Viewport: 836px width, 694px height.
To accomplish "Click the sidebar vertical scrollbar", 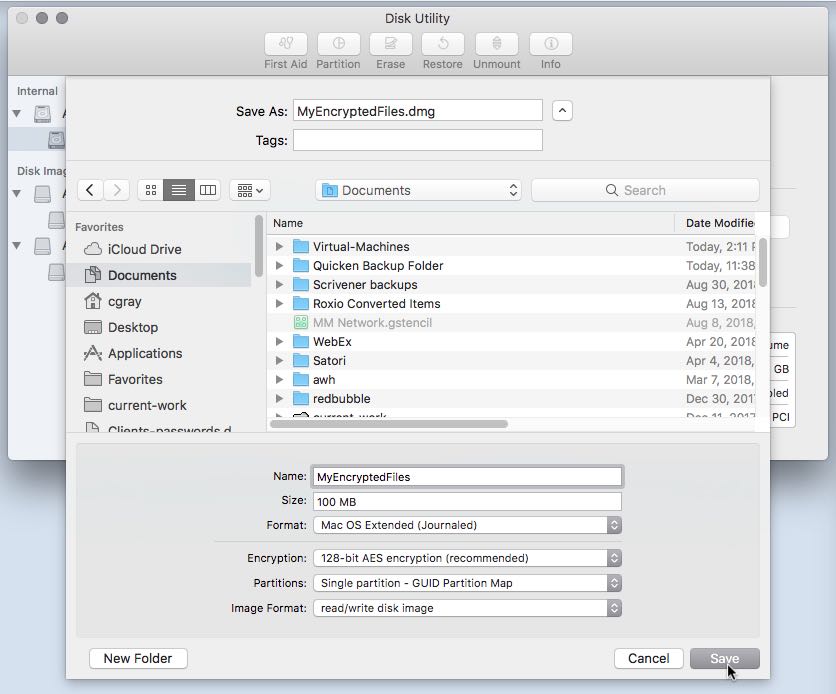I will [259, 246].
